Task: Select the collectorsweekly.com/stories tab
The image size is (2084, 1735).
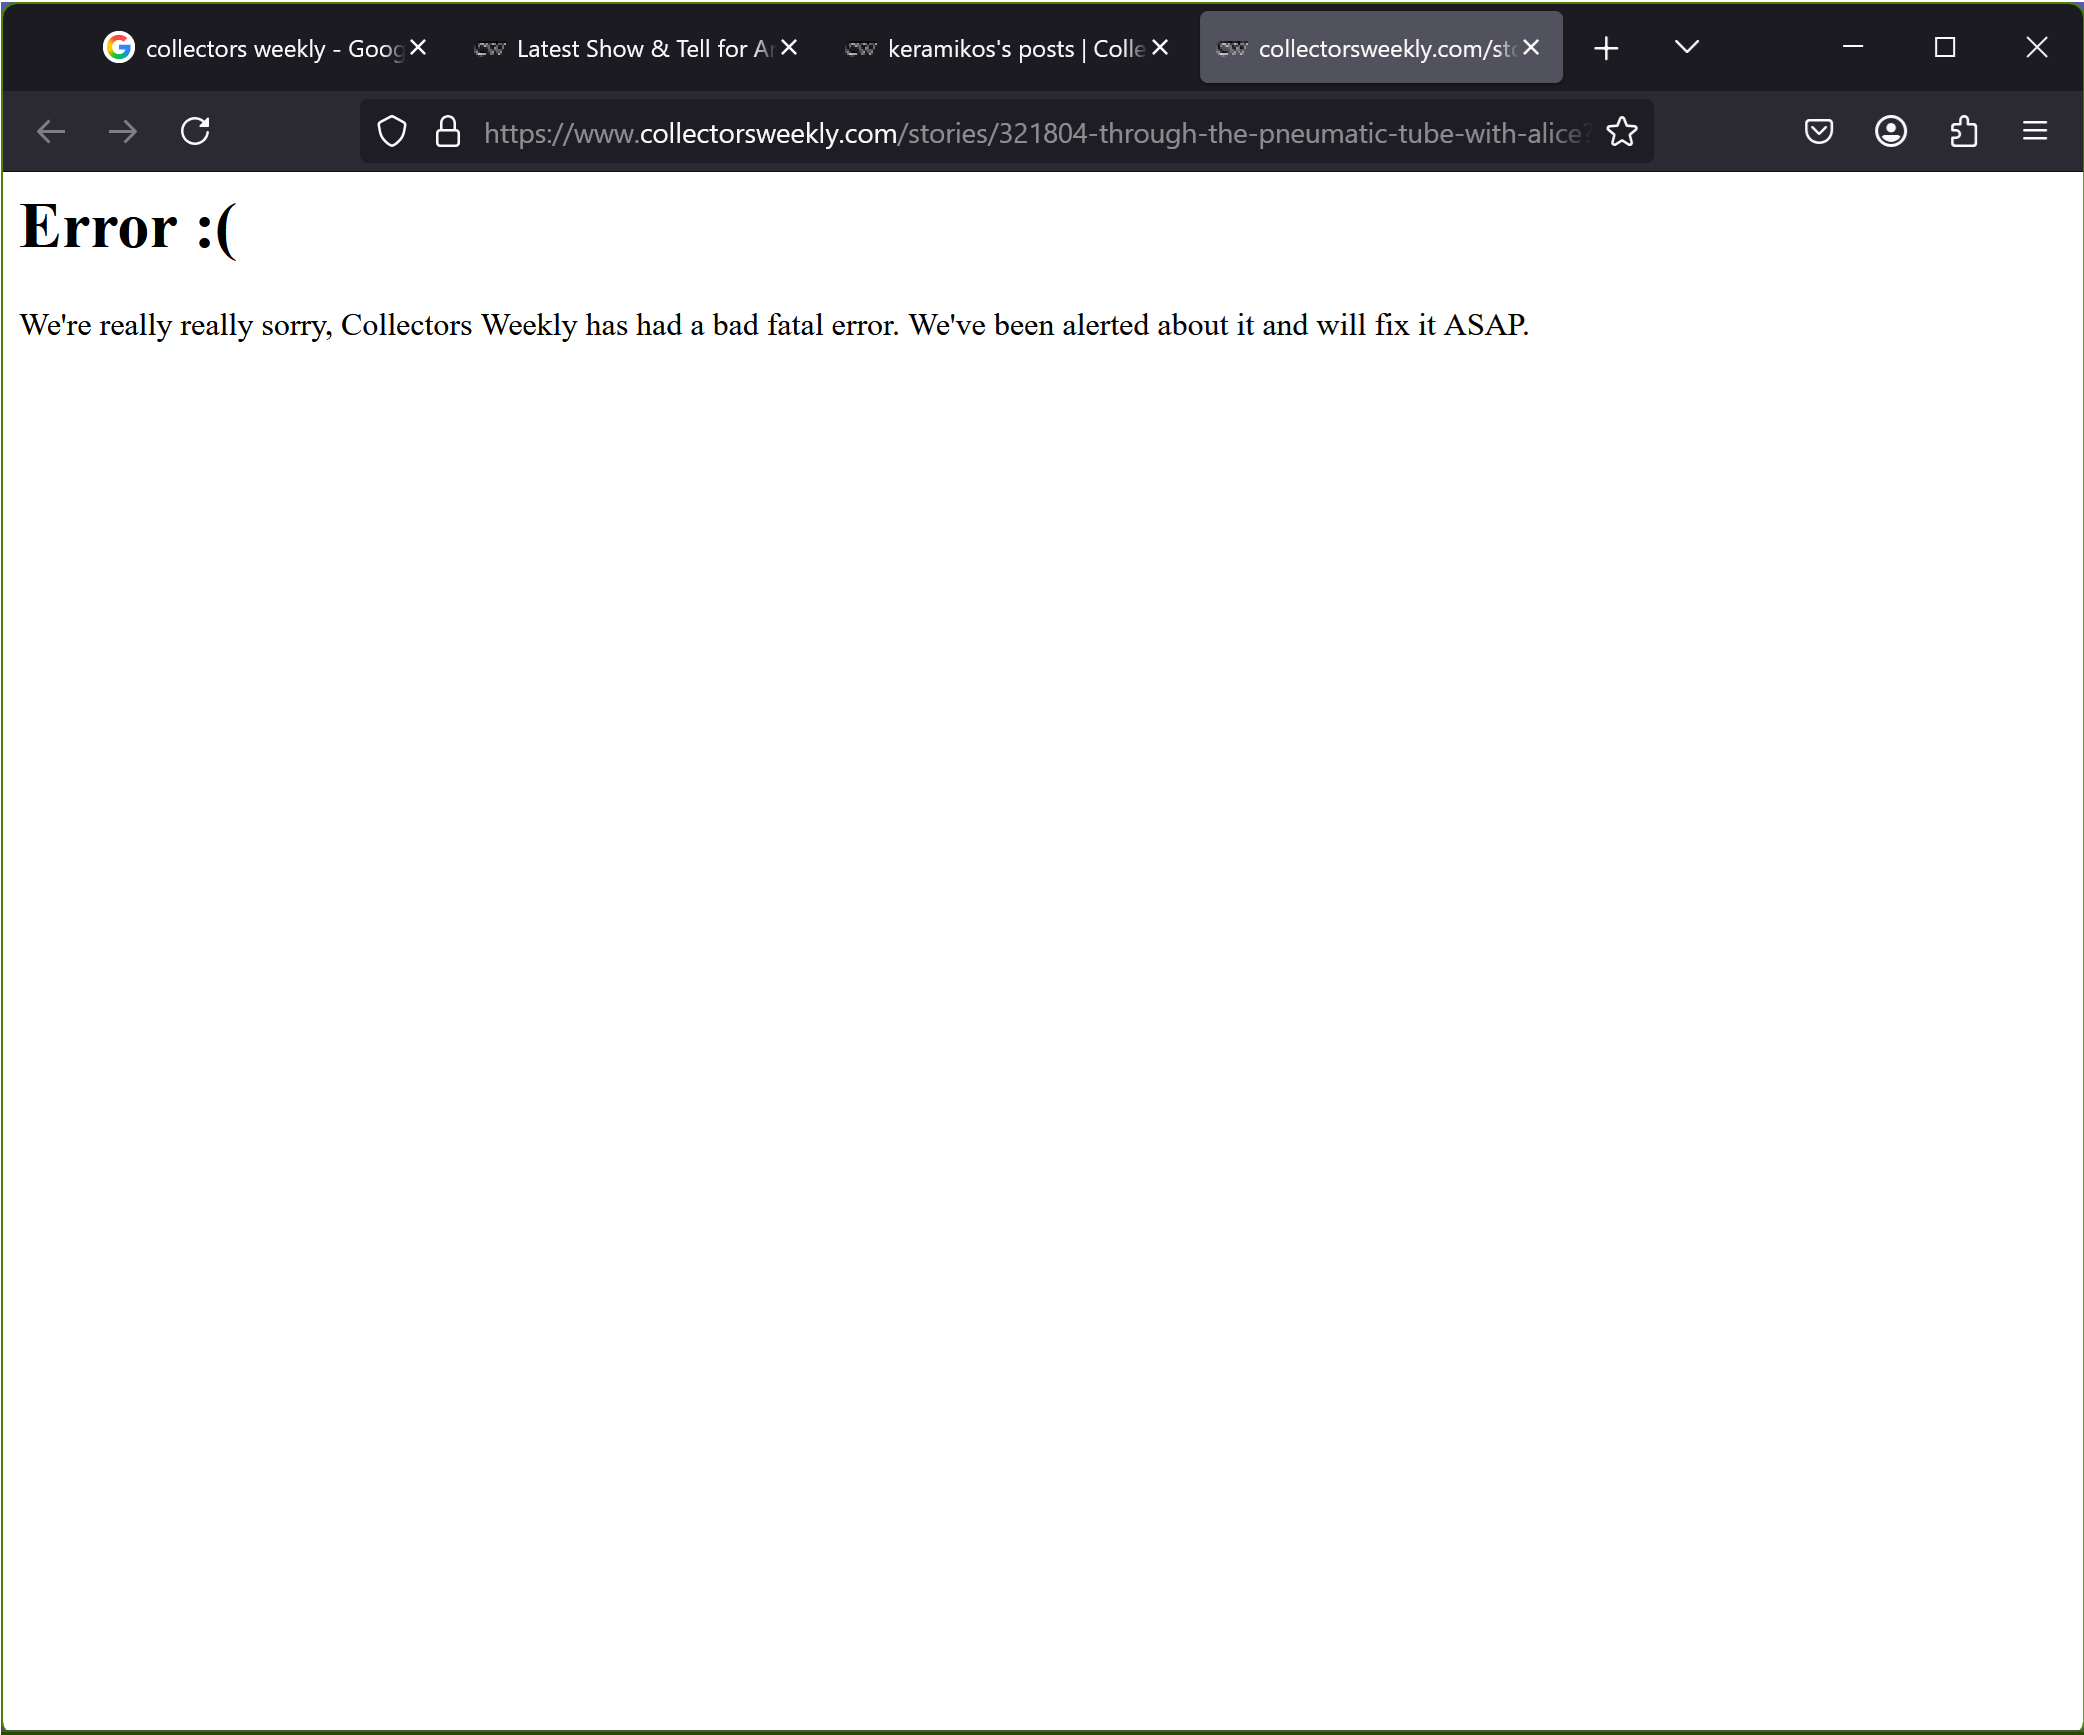Action: (x=1380, y=48)
